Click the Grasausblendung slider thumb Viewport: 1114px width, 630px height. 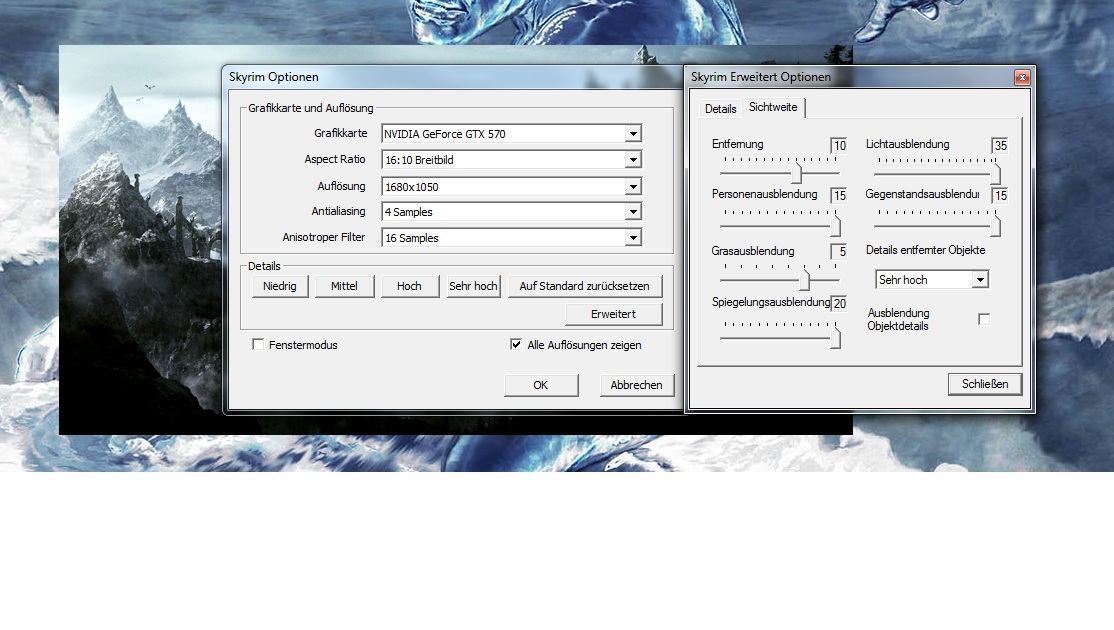tap(804, 280)
